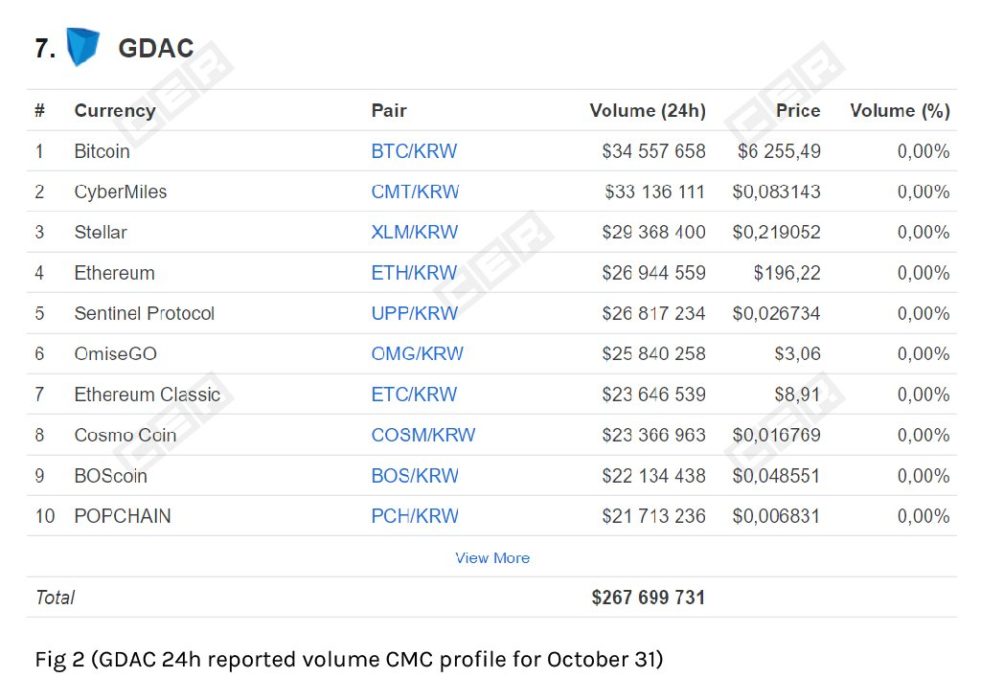
Task: Click the Total row value
Action: [x=650, y=597]
